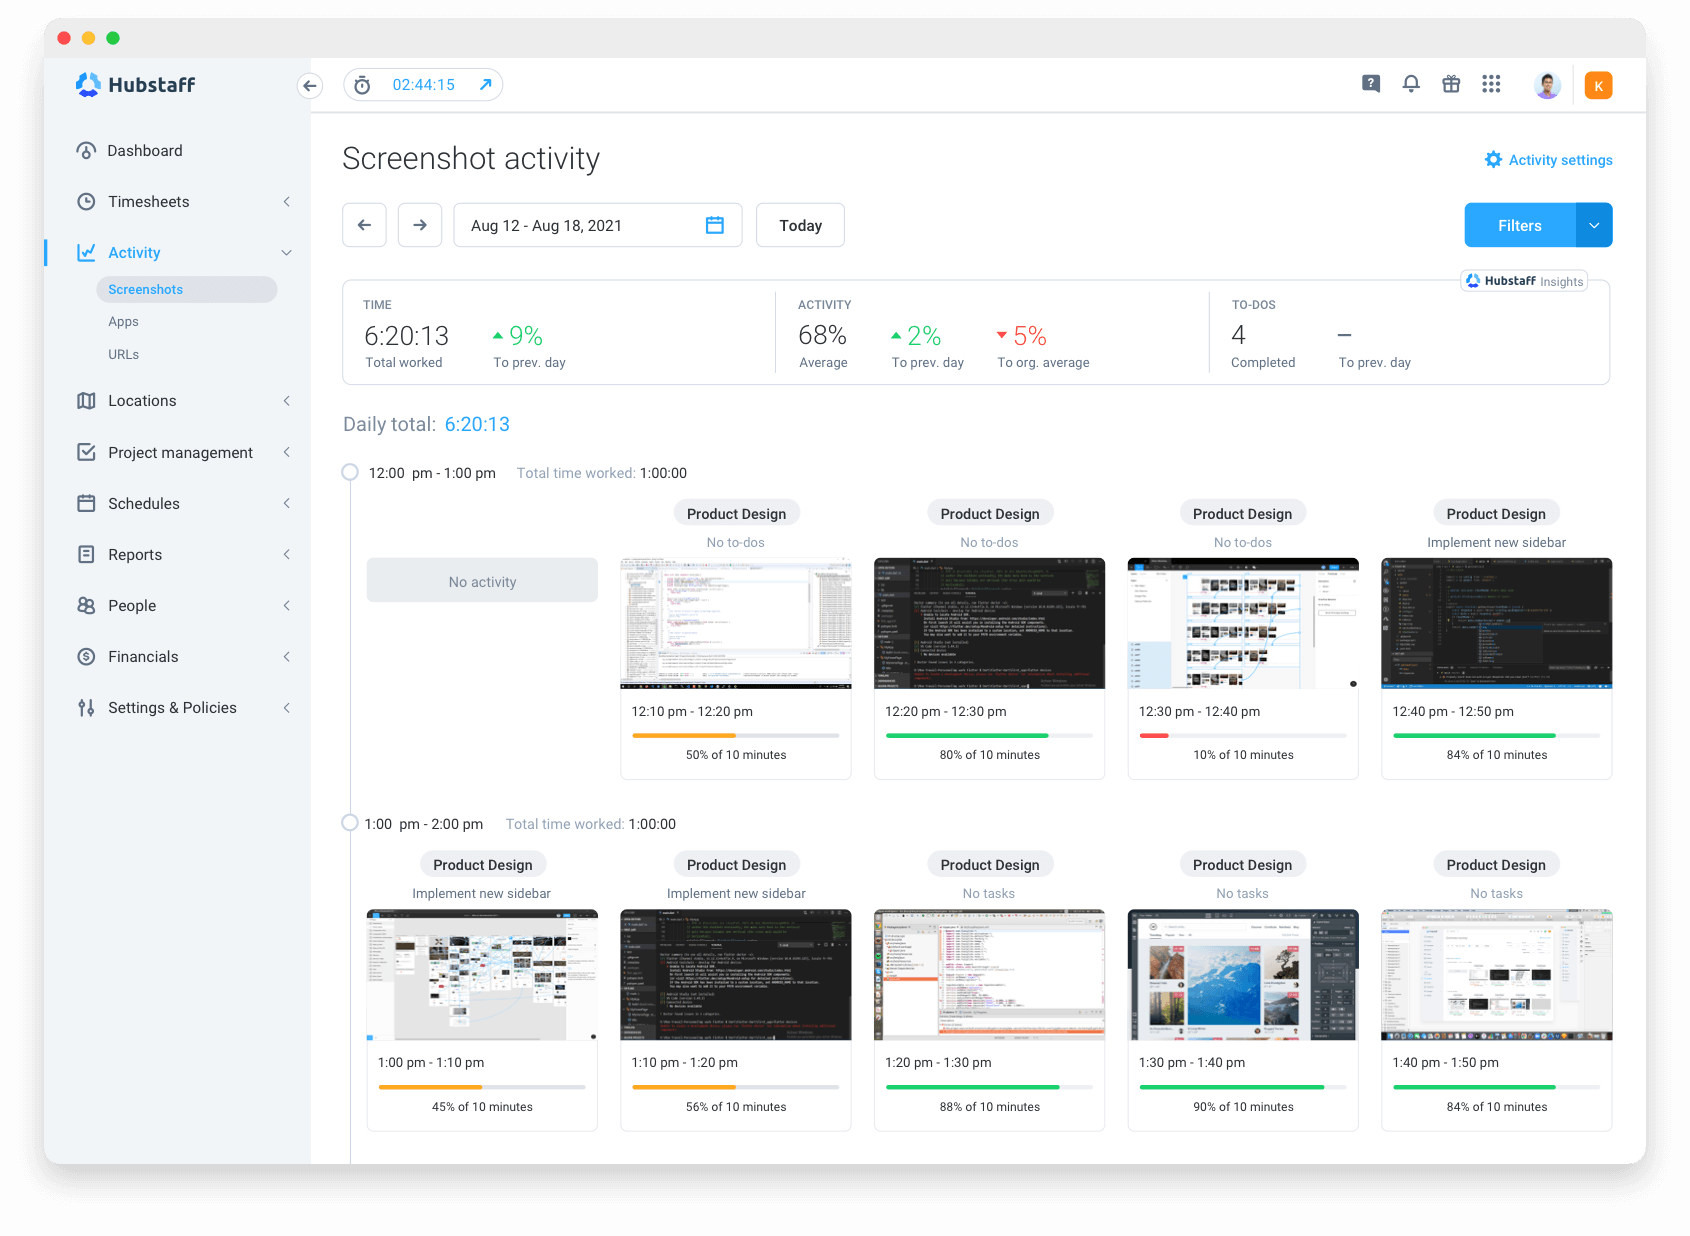Click the Financials dollar icon

point(86,657)
